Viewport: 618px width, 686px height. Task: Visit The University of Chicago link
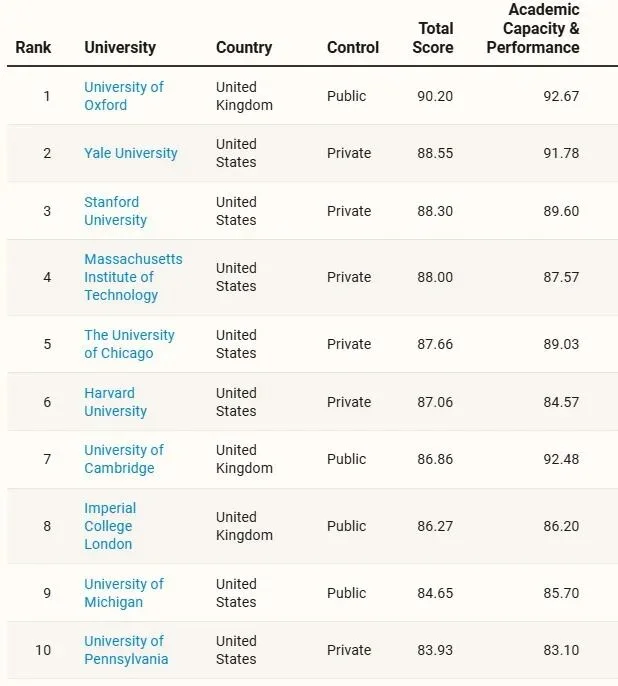coord(129,344)
